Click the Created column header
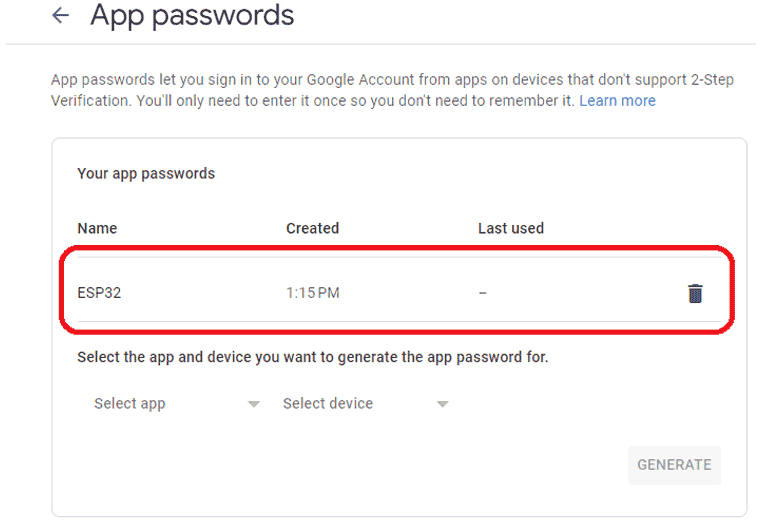Viewport: 770px width, 529px height. (312, 228)
